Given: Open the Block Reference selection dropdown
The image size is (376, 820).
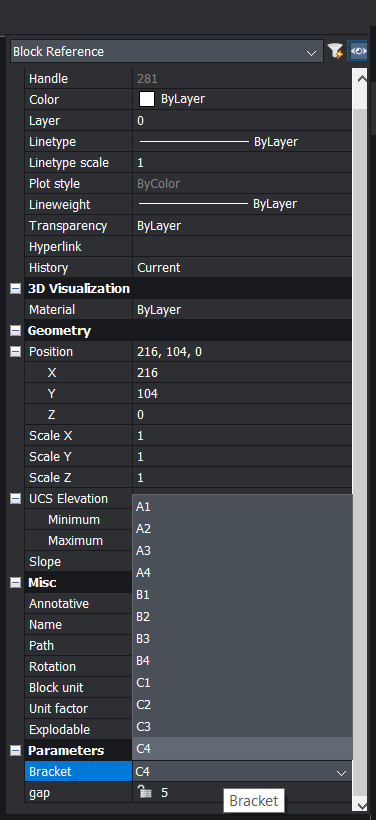Looking at the screenshot, I should [166, 52].
